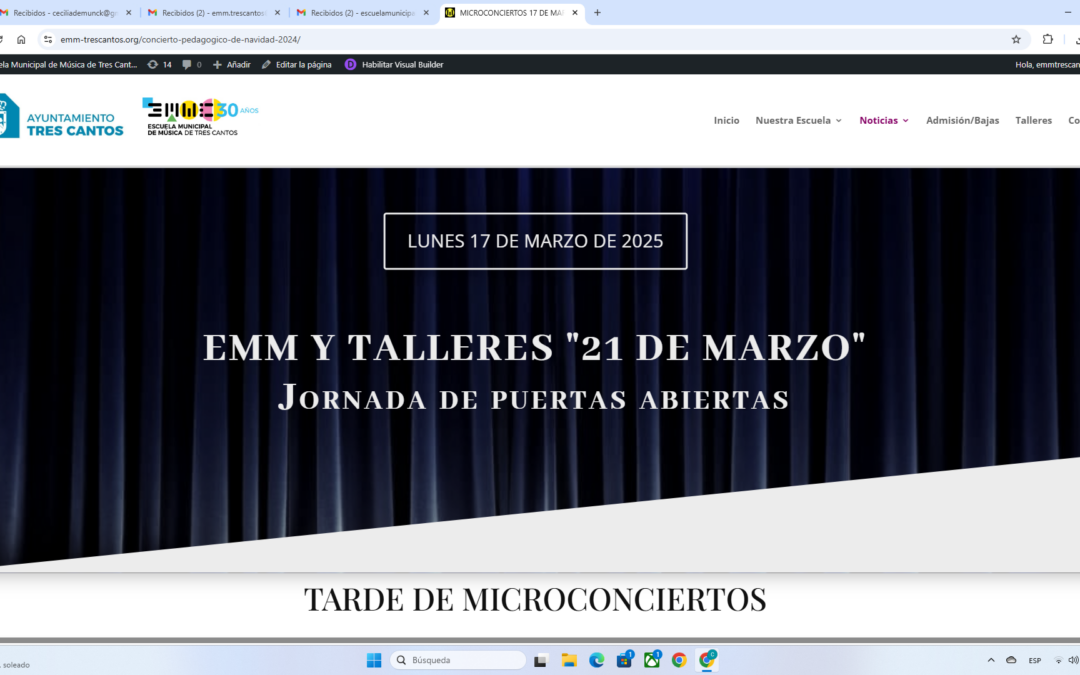The height and width of the screenshot is (675, 1080).
Task: Click the Ayuntamiento Tres Cantos logo
Action: pyautogui.click(x=62, y=119)
